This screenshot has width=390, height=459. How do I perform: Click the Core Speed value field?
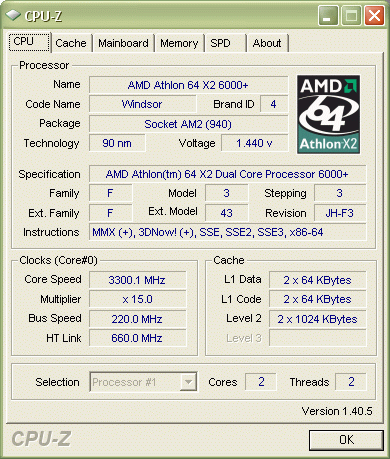(137, 280)
